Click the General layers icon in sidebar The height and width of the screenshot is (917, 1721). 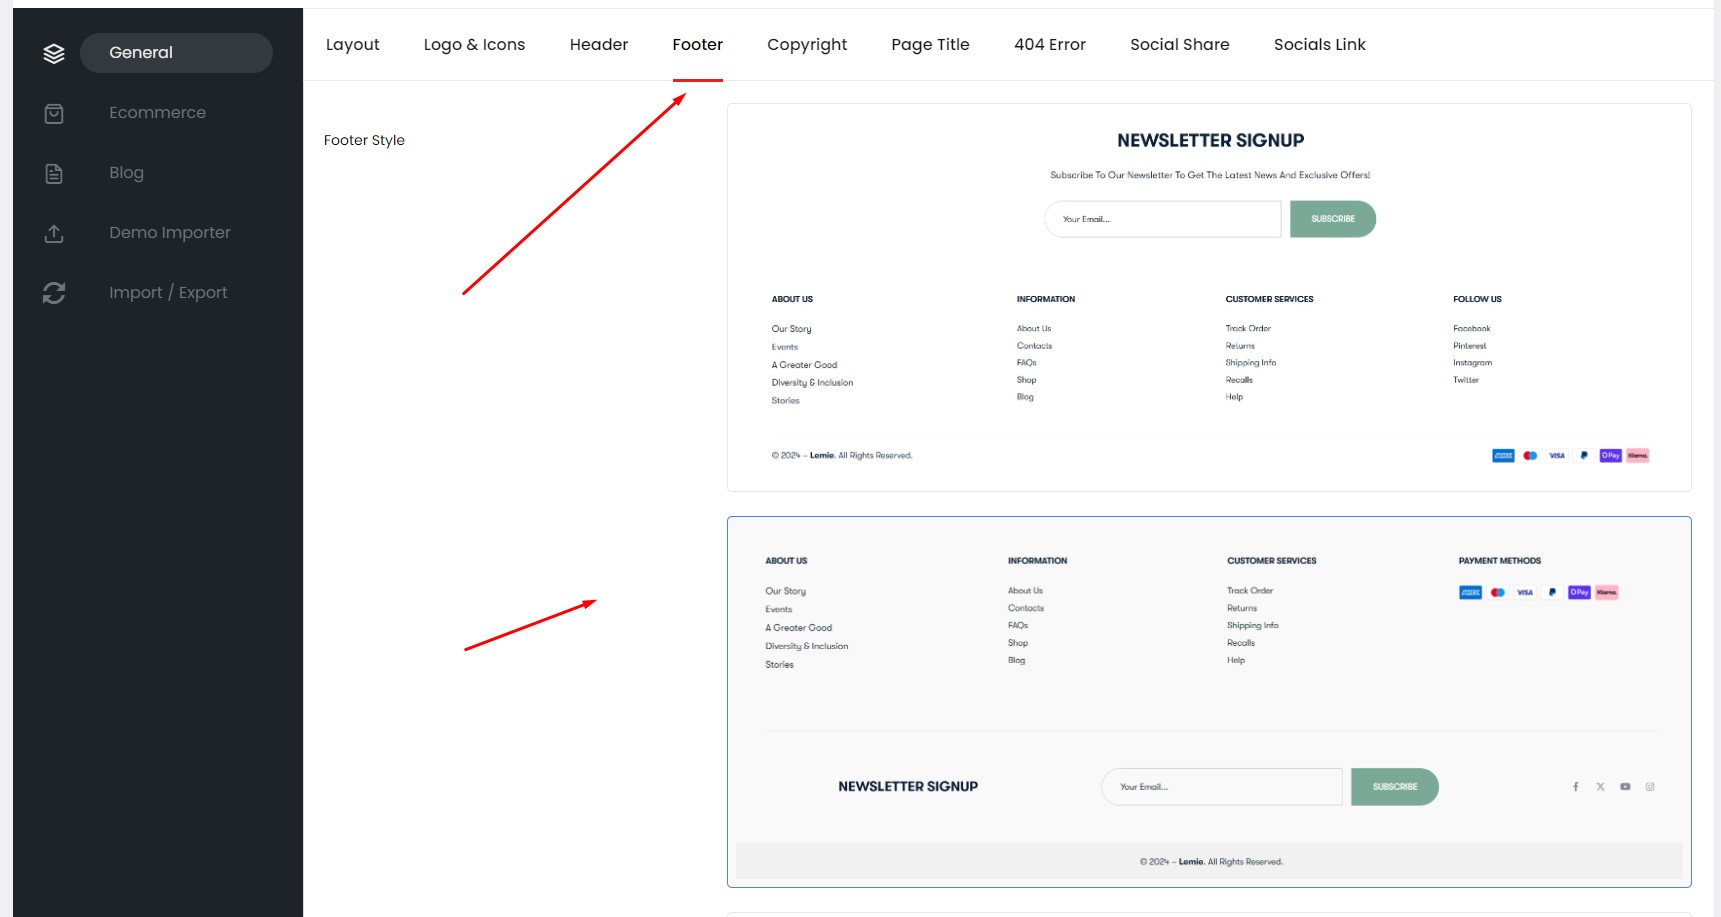[x=54, y=53]
